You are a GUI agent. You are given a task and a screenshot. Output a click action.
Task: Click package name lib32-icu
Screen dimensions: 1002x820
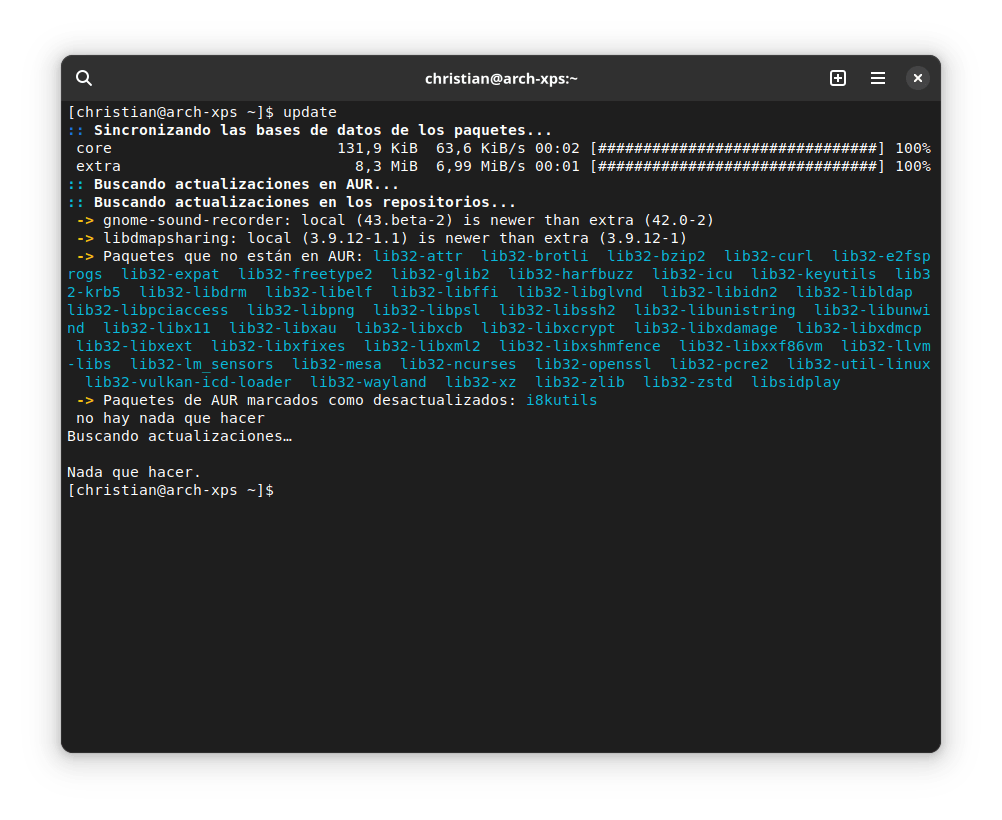click(692, 274)
